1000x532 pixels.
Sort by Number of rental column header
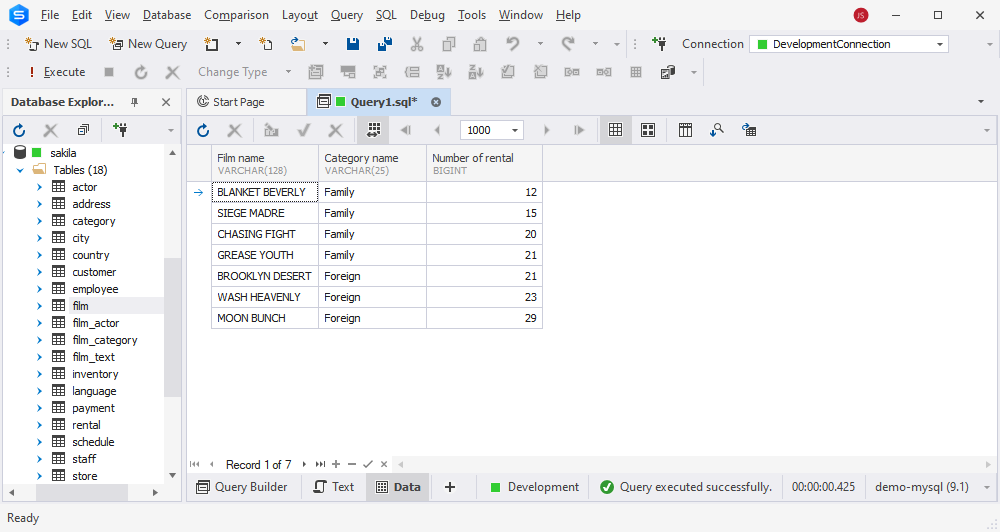point(485,163)
